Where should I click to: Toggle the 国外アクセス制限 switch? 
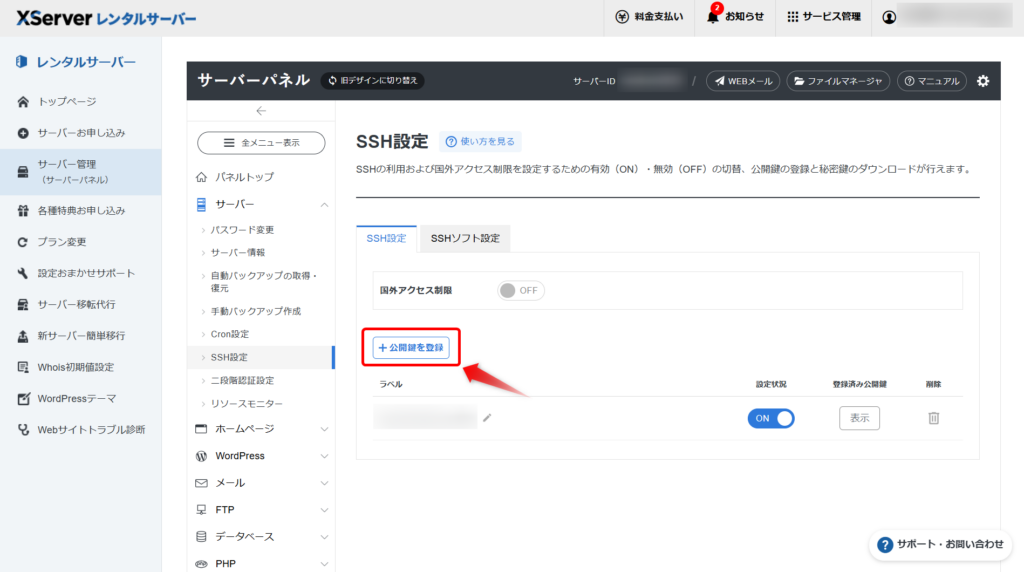tap(520, 290)
